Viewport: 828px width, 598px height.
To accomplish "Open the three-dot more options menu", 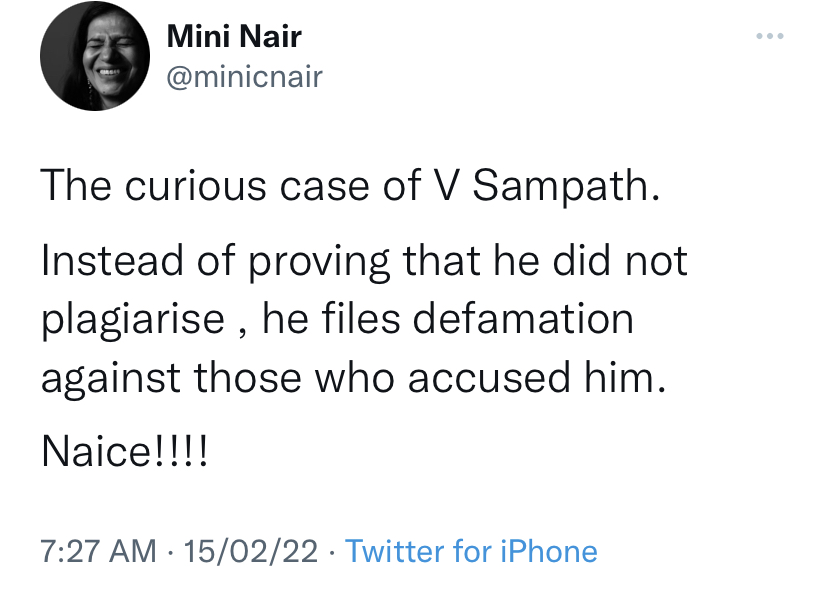I will click(769, 37).
